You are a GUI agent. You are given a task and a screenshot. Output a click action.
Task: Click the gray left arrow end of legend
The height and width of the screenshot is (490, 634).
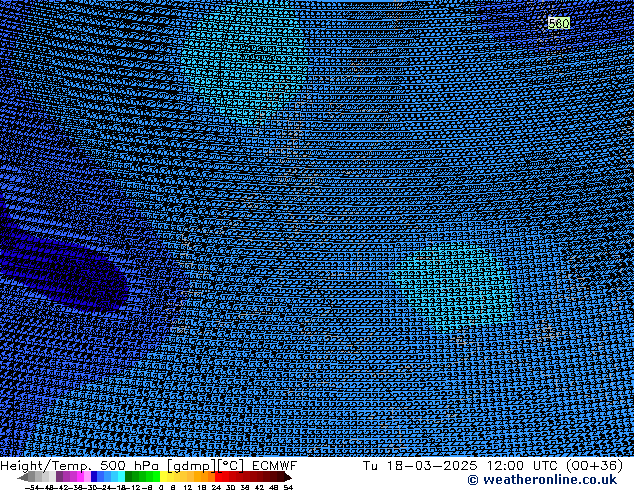point(23,477)
